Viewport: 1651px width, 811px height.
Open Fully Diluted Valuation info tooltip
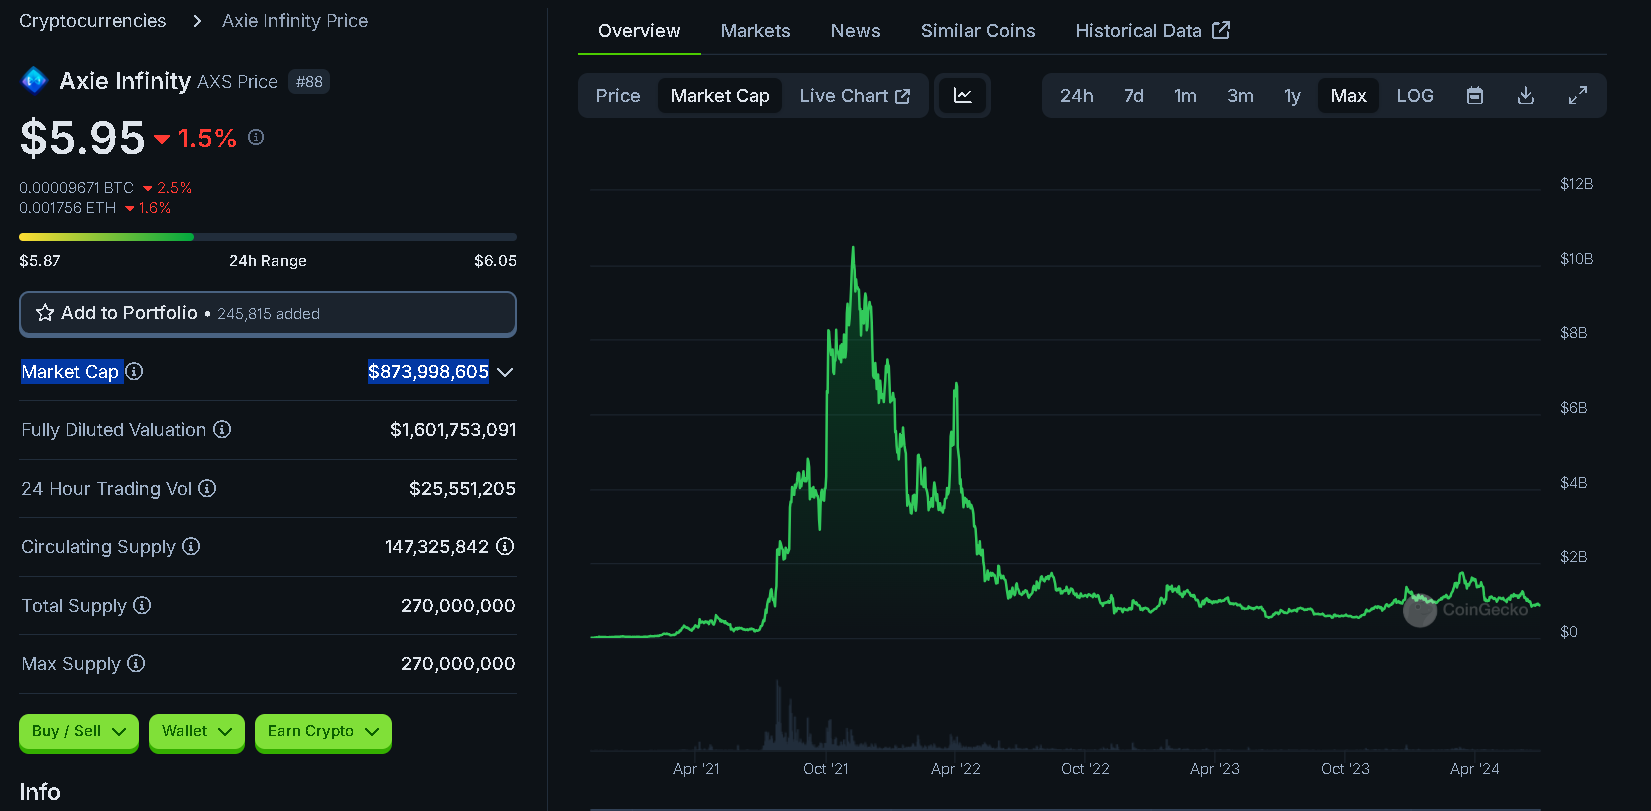click(222, 429)
